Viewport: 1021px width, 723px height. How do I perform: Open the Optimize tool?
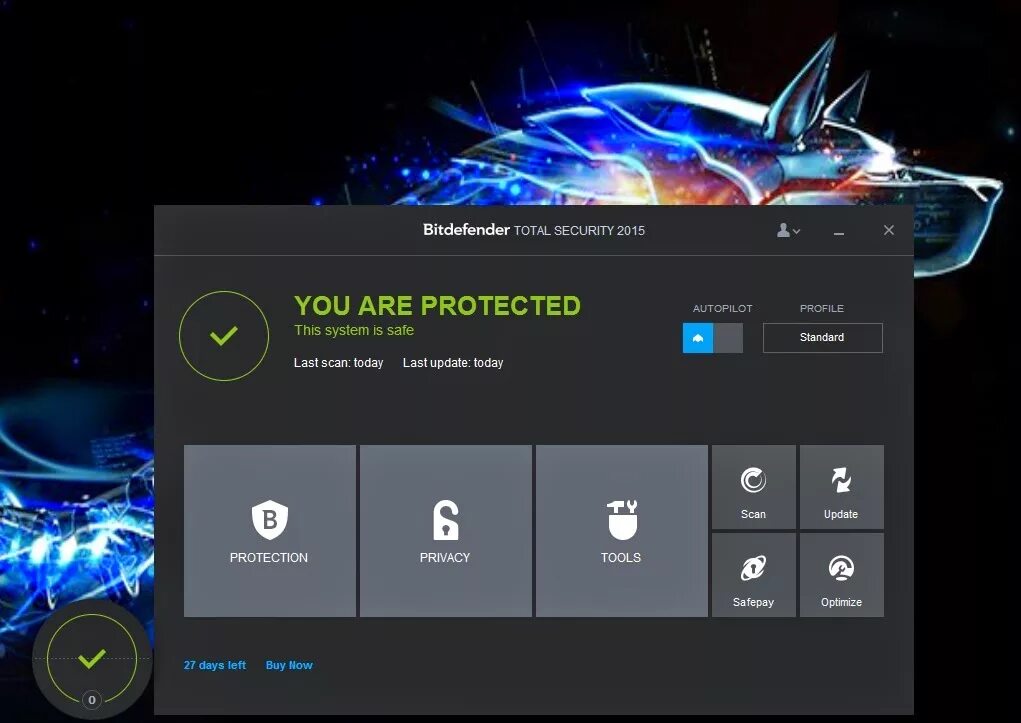click(841, 574)
